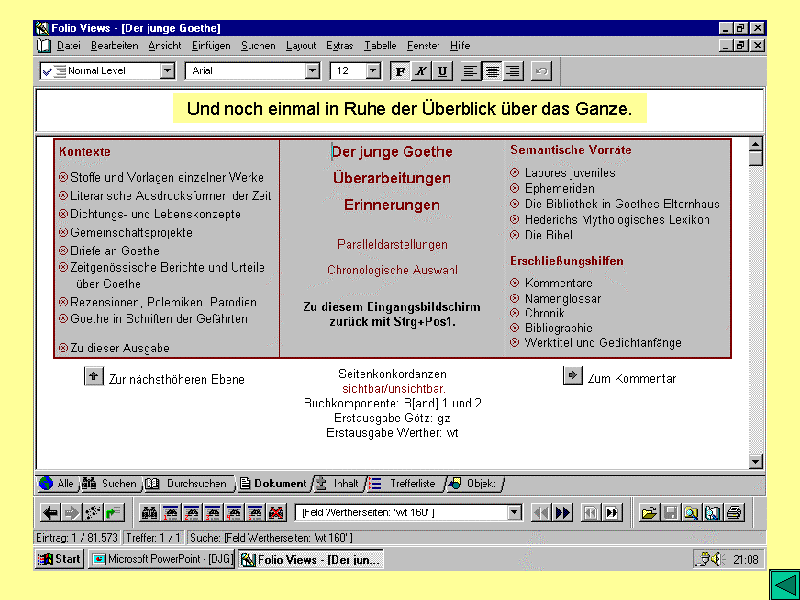
Task: Click the open folder icon
Action: click(x=649, y=513)
